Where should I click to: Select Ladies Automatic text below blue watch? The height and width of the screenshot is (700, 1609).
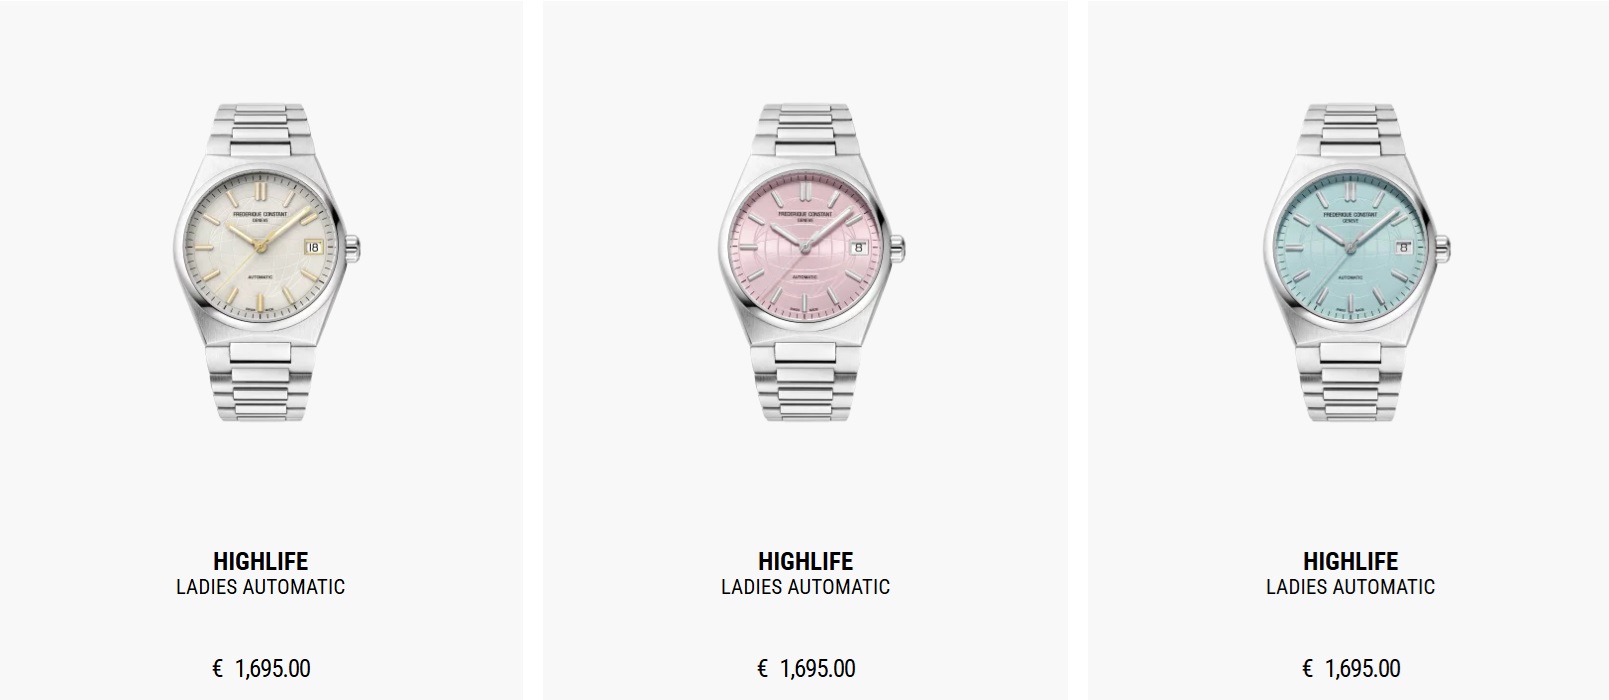coord(1351,587)
